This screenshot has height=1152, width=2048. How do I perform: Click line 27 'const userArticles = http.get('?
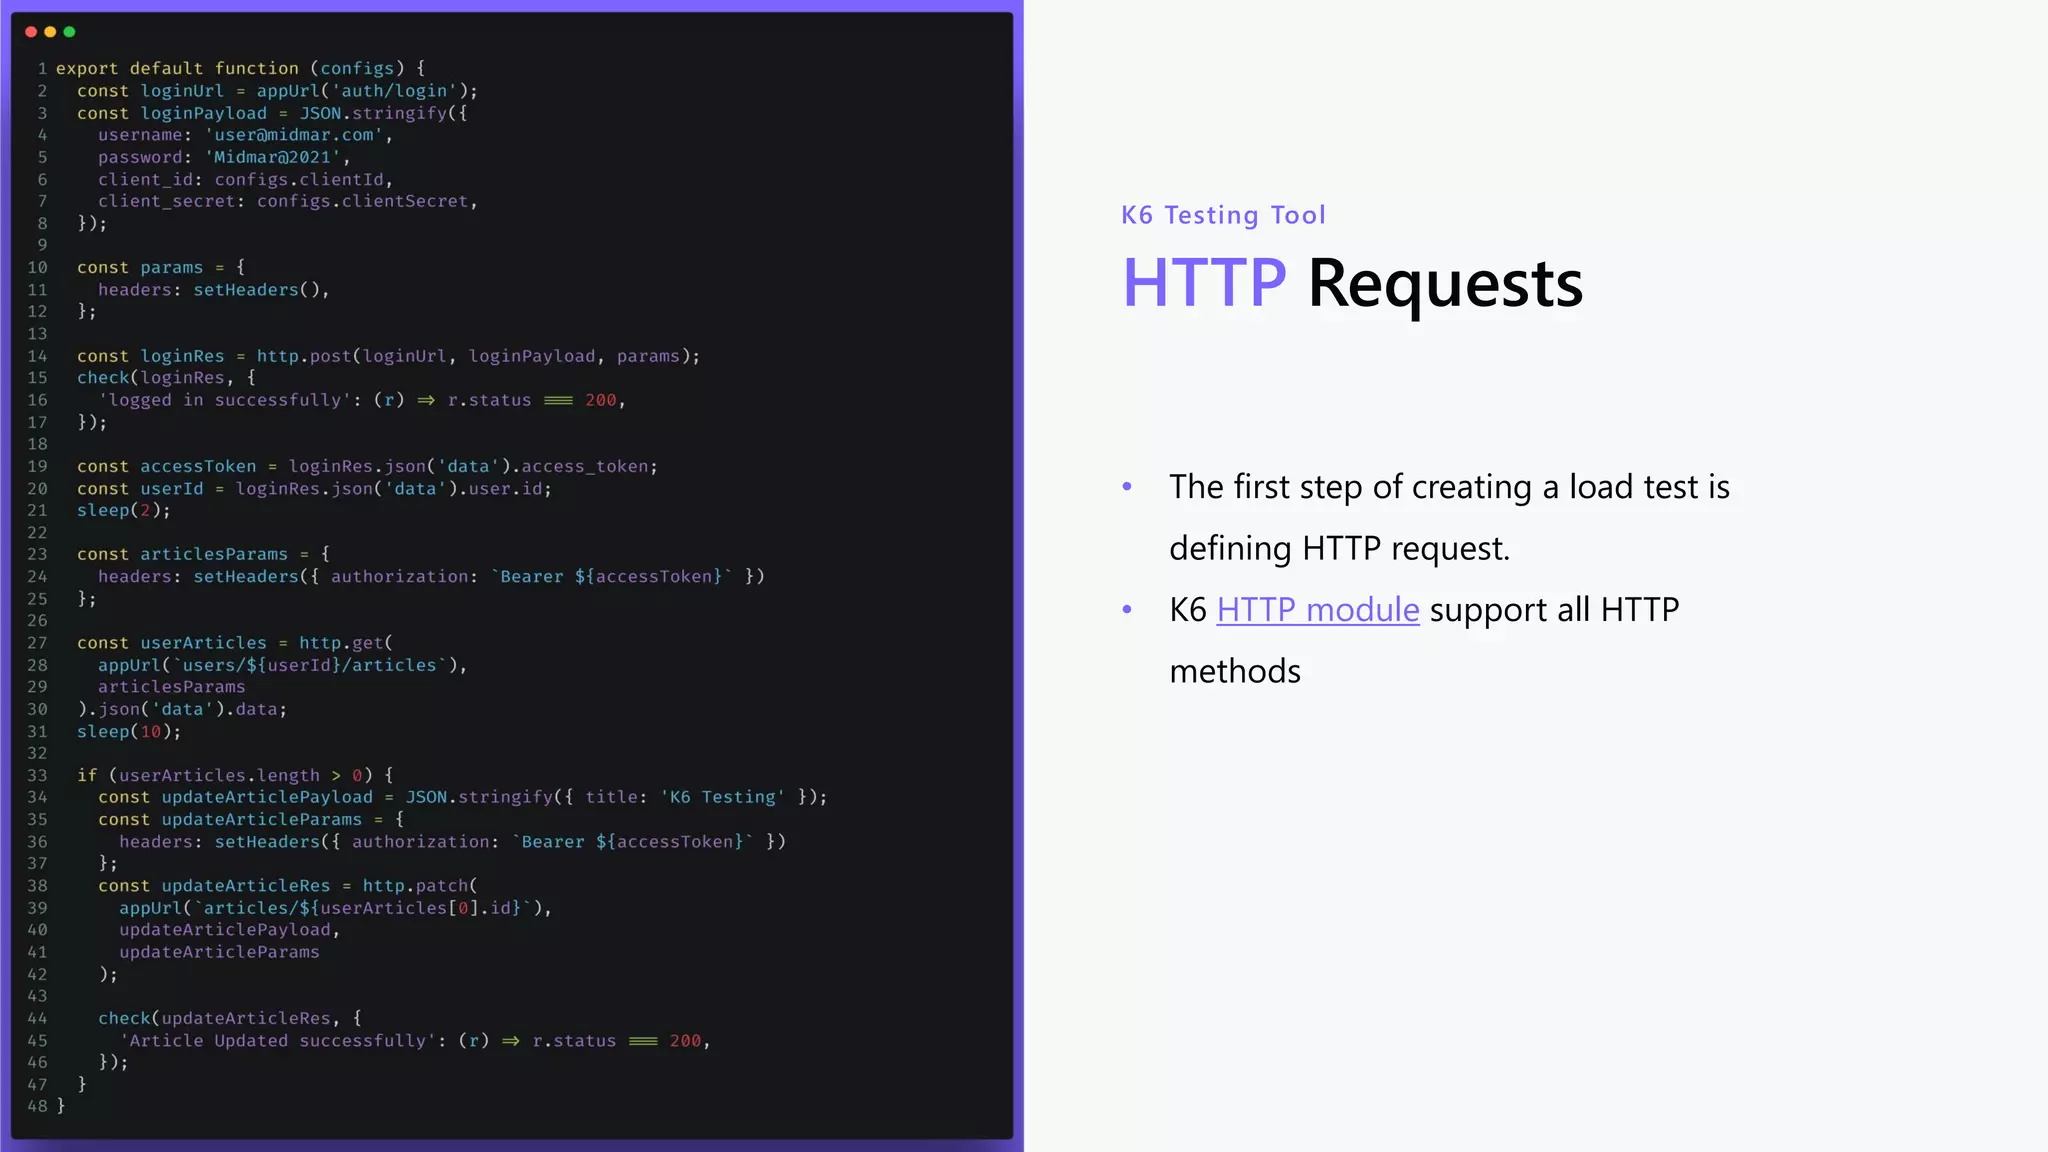(235, 643)
